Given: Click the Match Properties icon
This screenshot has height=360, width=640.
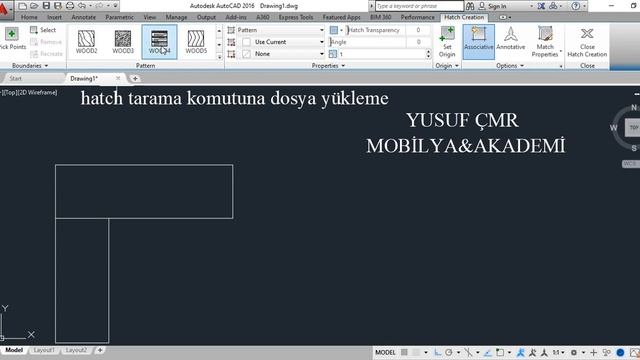Looking at the screenshot, I should (x=545, y=34).
